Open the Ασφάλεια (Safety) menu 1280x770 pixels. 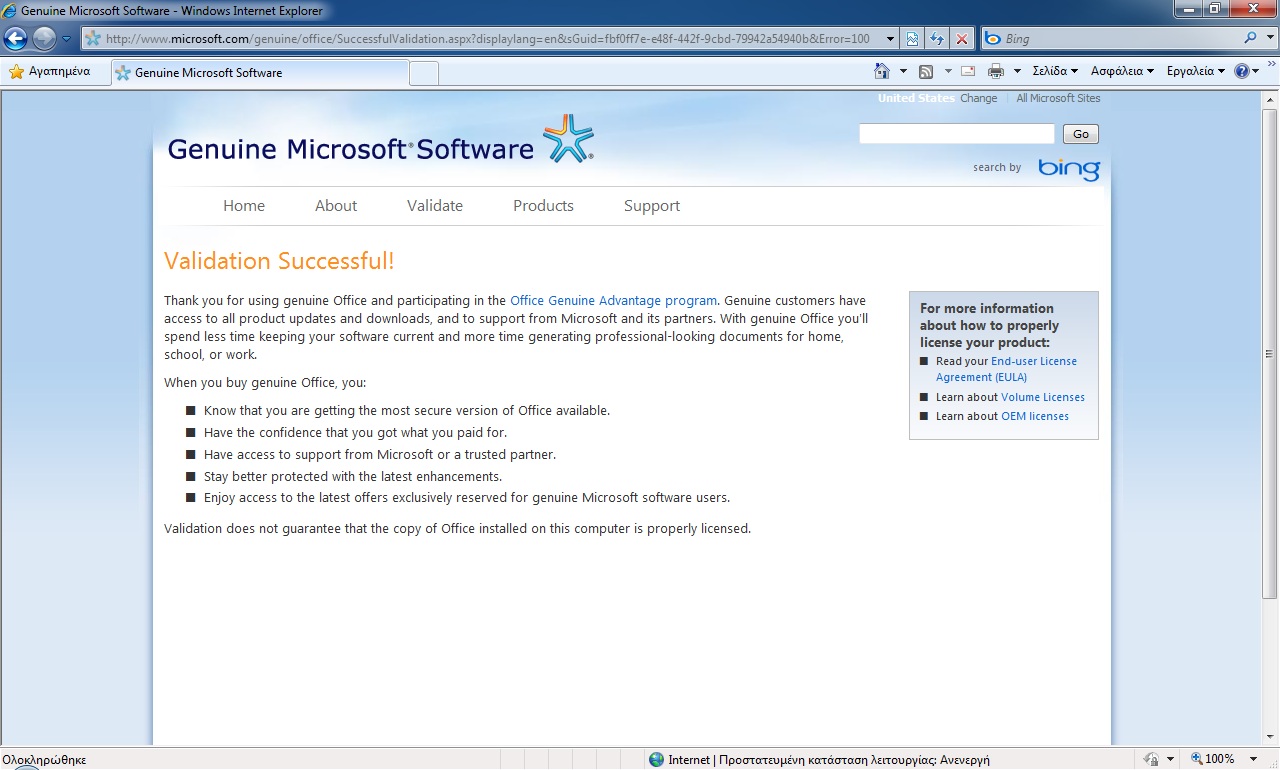tap(1122, 71)
